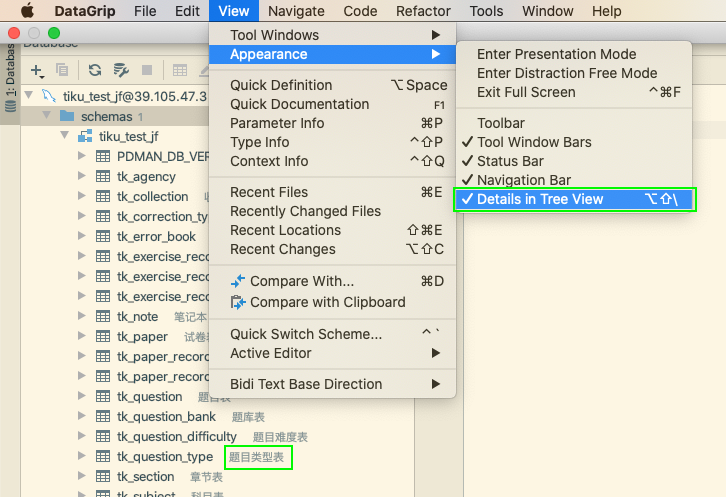This screenshot has width=726, height=497.
Task: Click the Stop square icon in toolbar
Action: pos(147,70)
